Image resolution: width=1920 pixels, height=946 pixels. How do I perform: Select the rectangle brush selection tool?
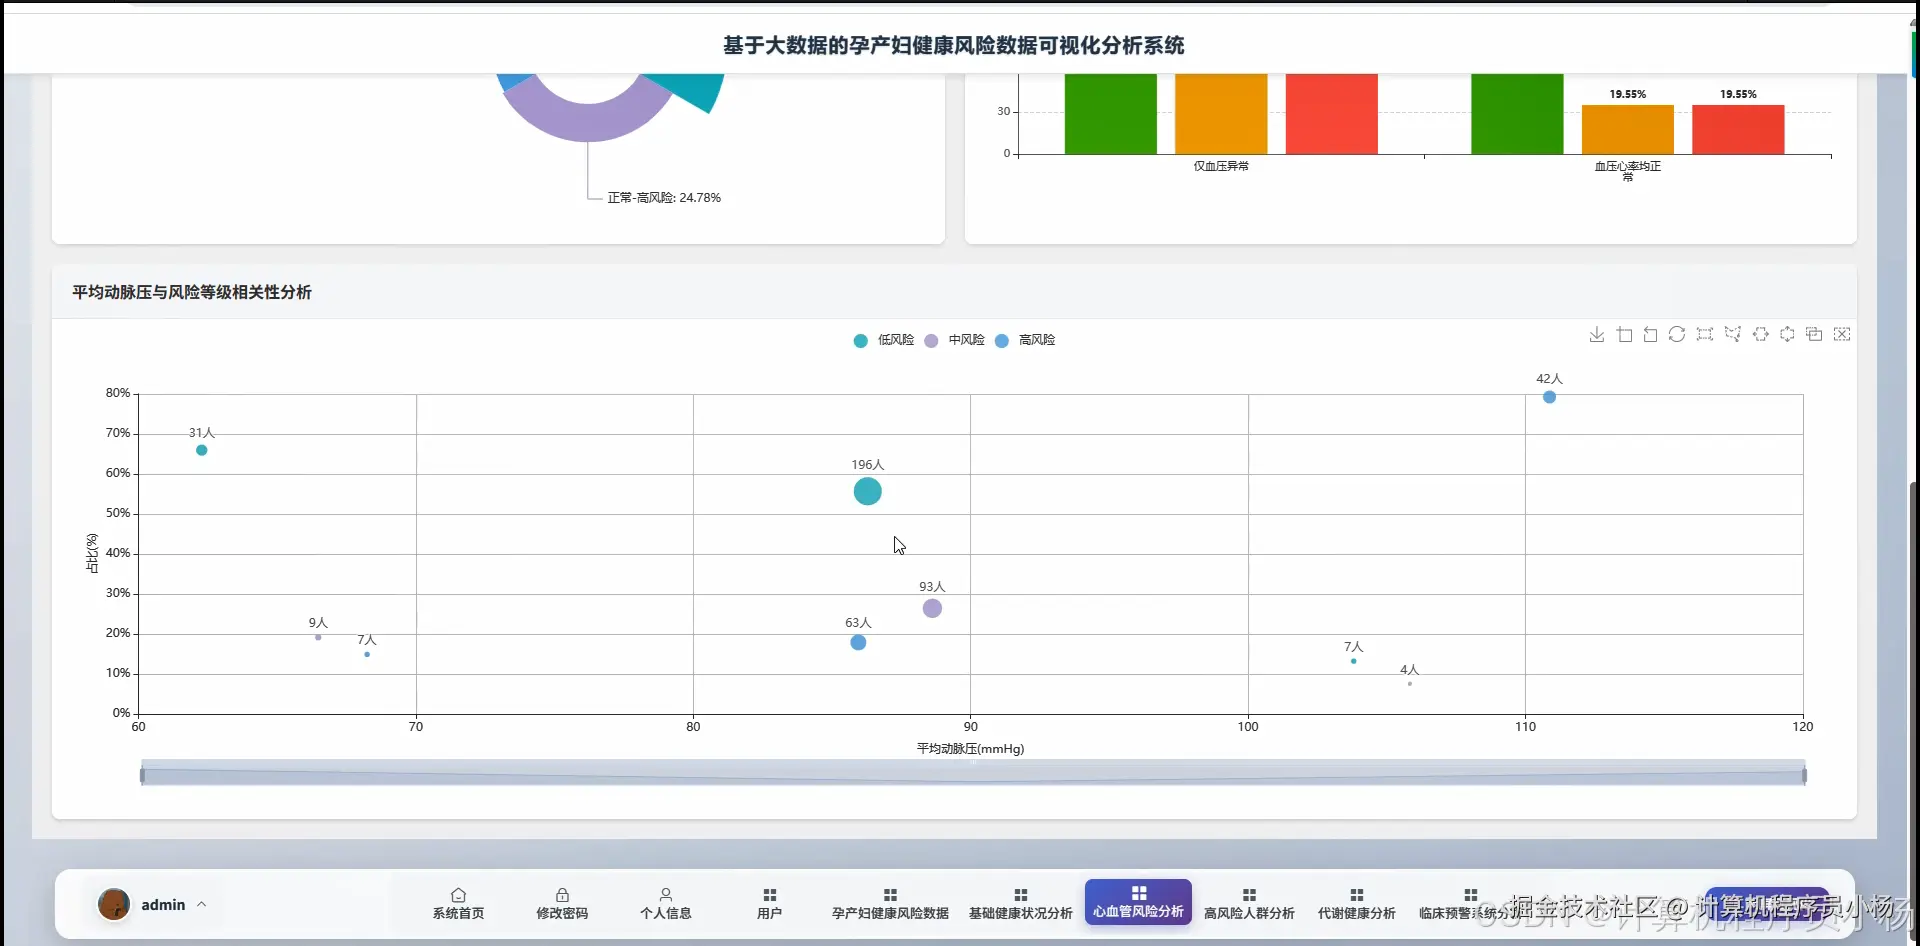[x=1705, y=334]
